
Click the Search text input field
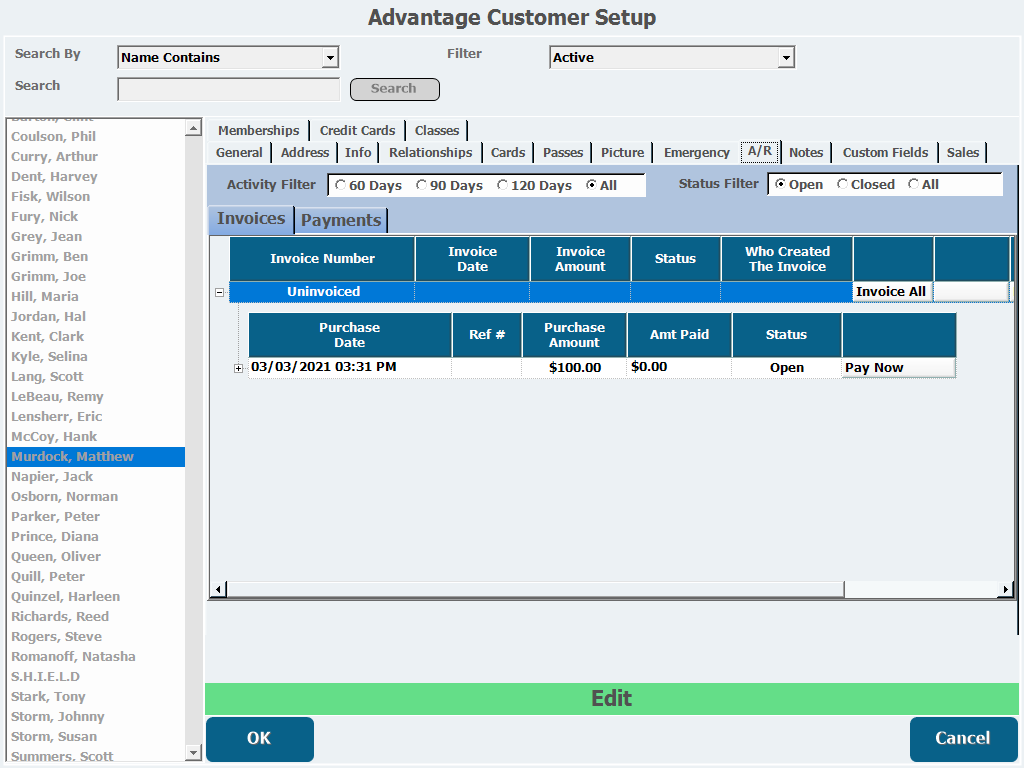pyautogui.click(x=229, y=89)
